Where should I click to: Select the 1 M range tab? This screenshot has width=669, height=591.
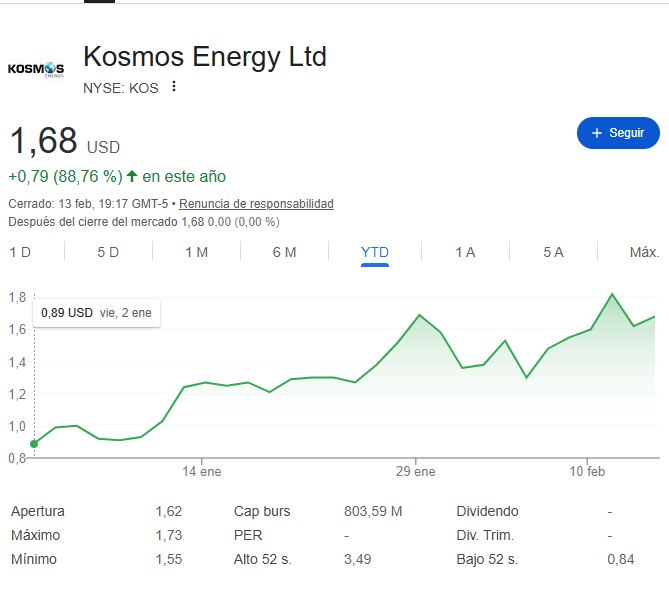tap(196, 252)
